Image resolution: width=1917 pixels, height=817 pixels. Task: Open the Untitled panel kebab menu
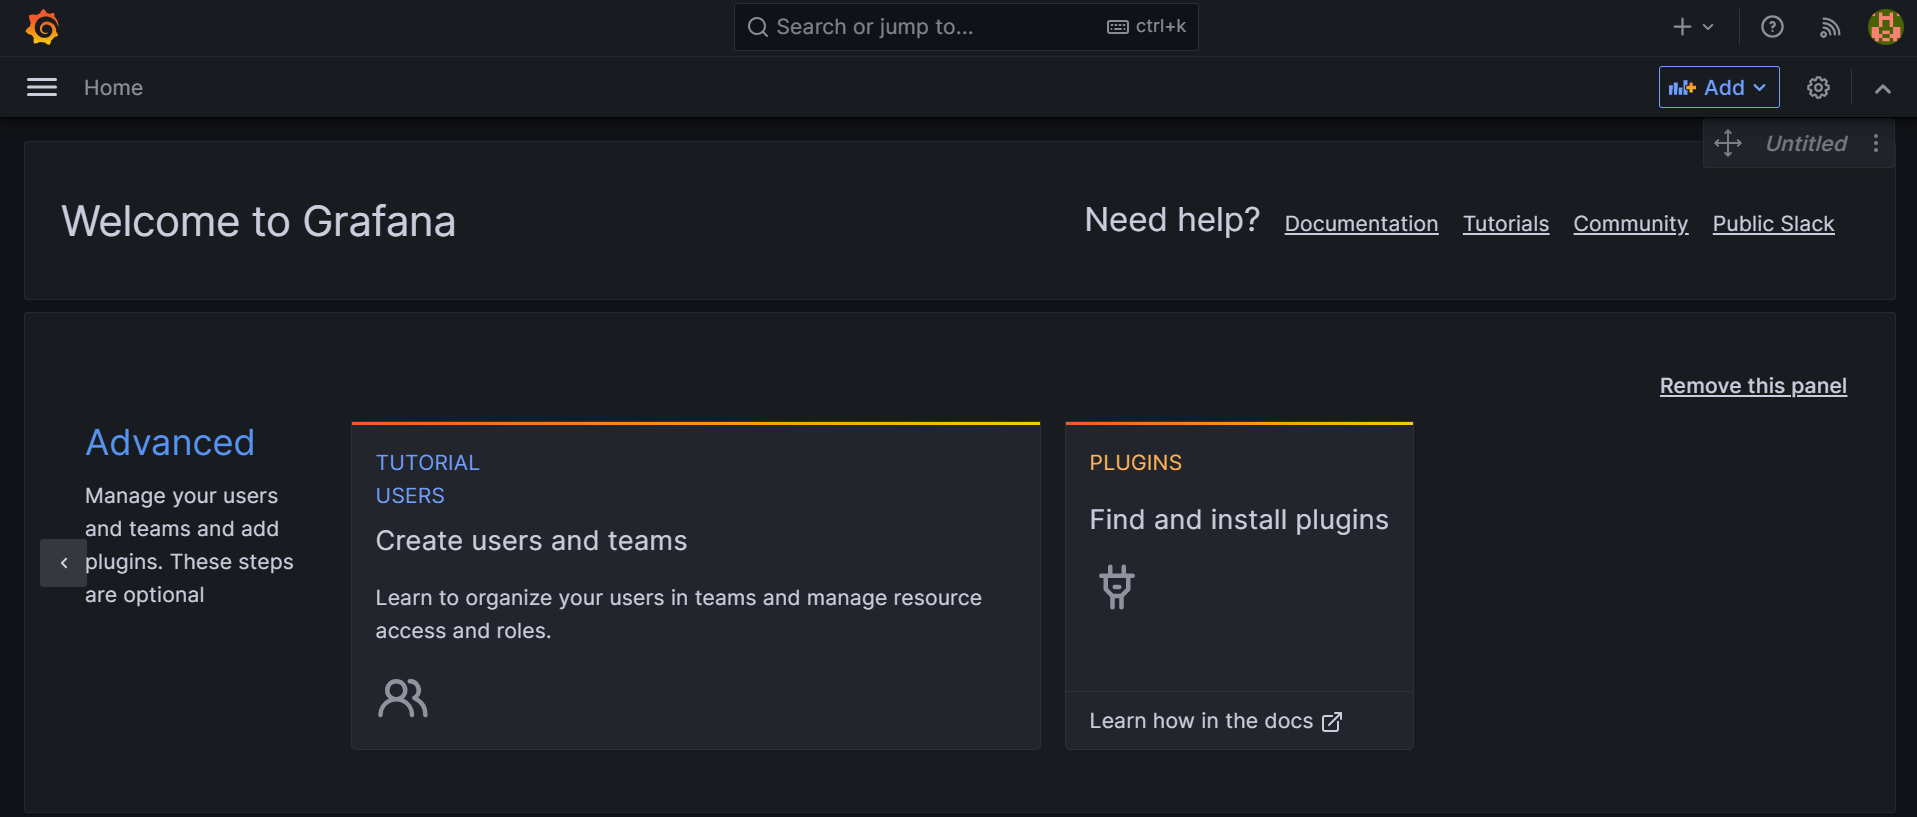tap(1876, 143)
